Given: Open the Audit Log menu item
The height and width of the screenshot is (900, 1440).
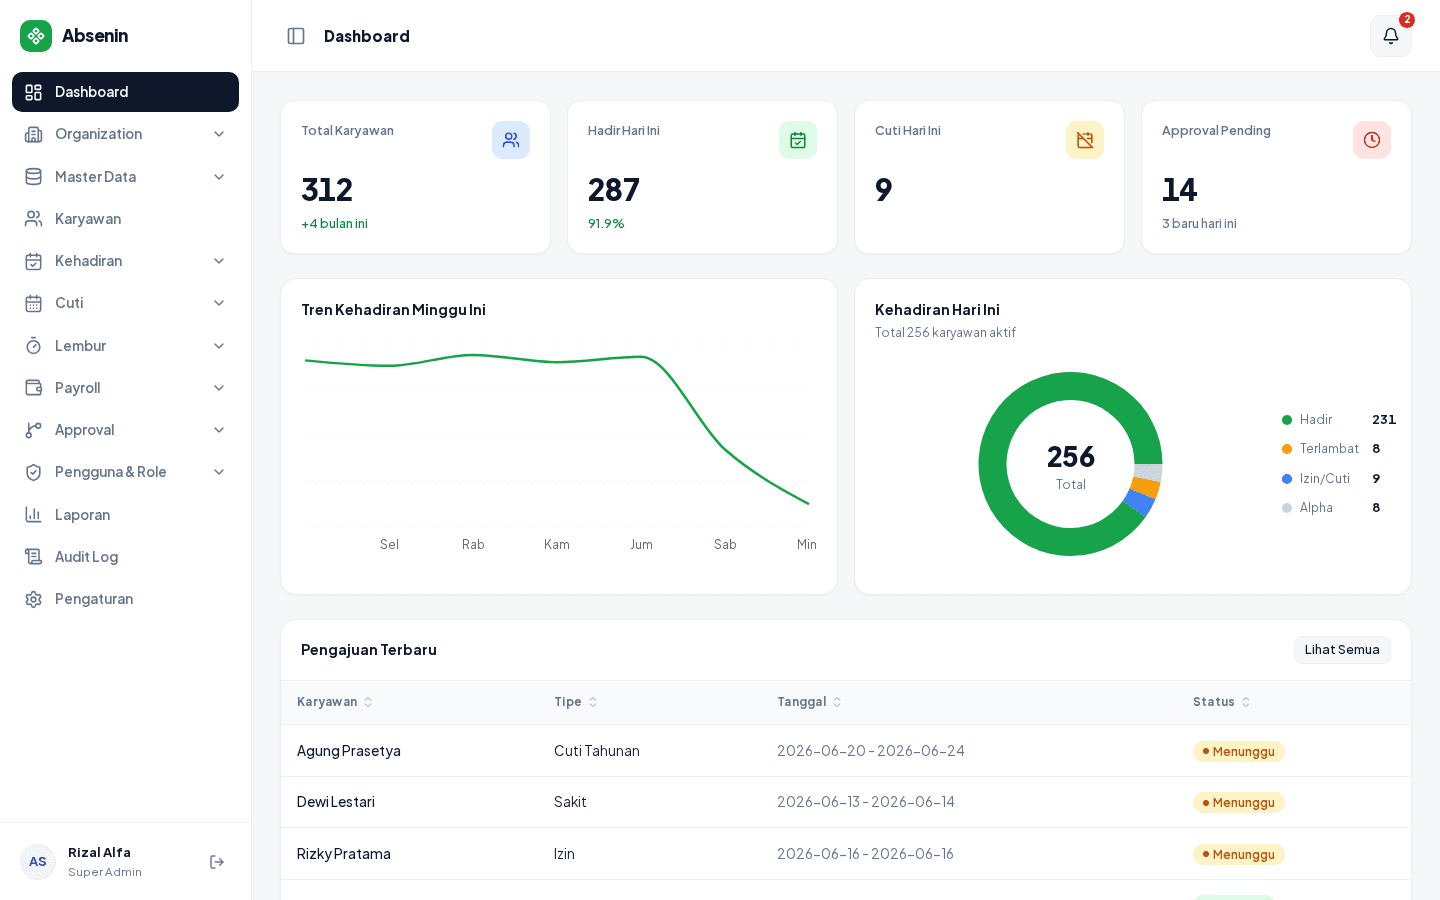Looking at the screenshot, I should [x=125, y=557].
